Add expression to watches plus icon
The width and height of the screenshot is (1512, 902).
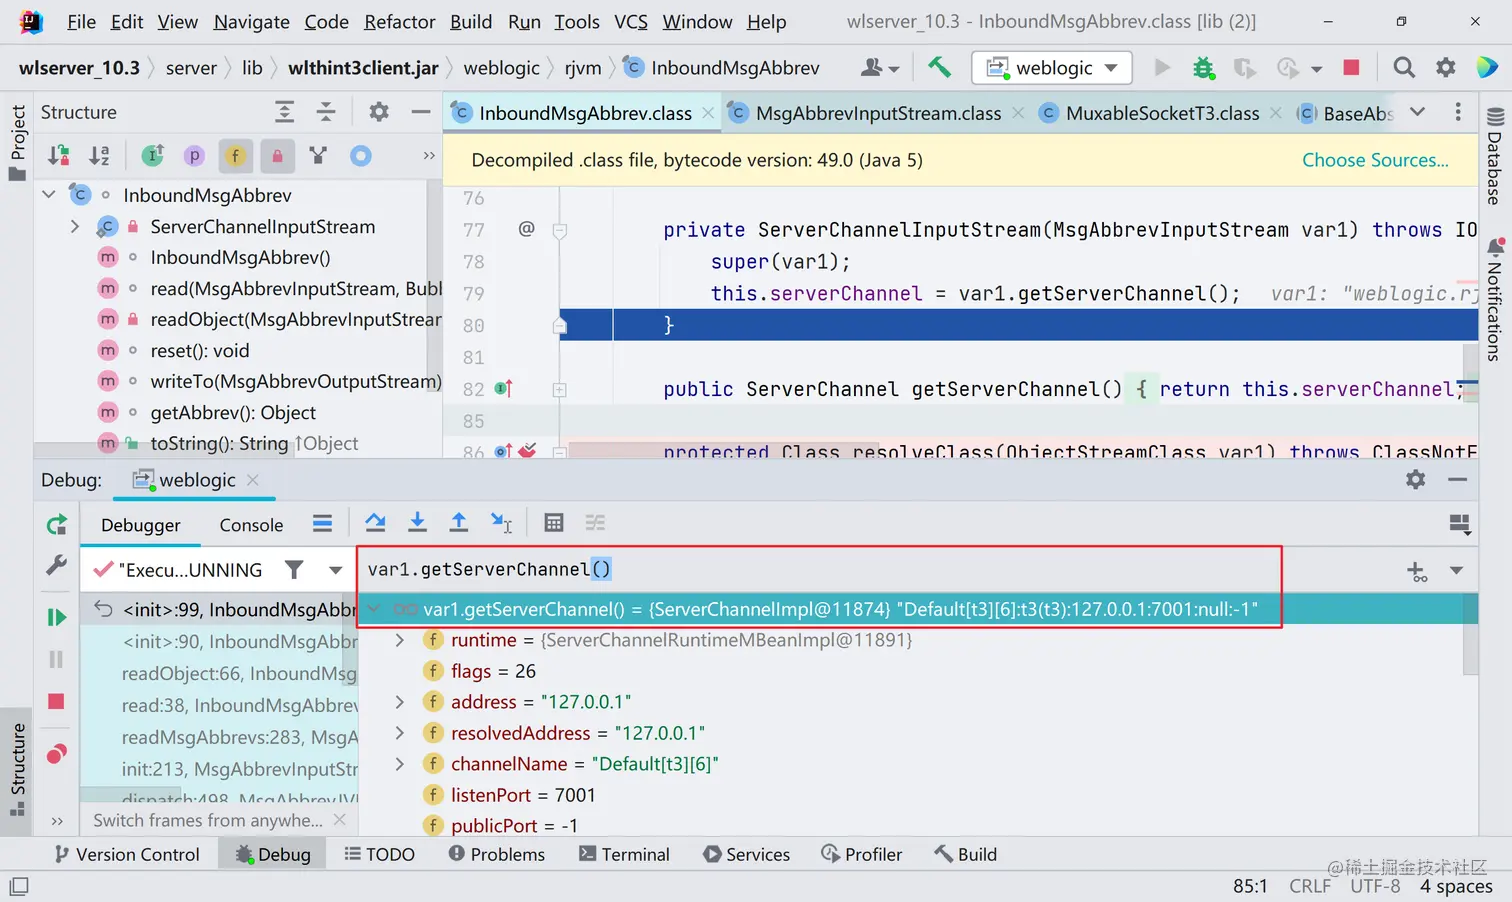1416,571
